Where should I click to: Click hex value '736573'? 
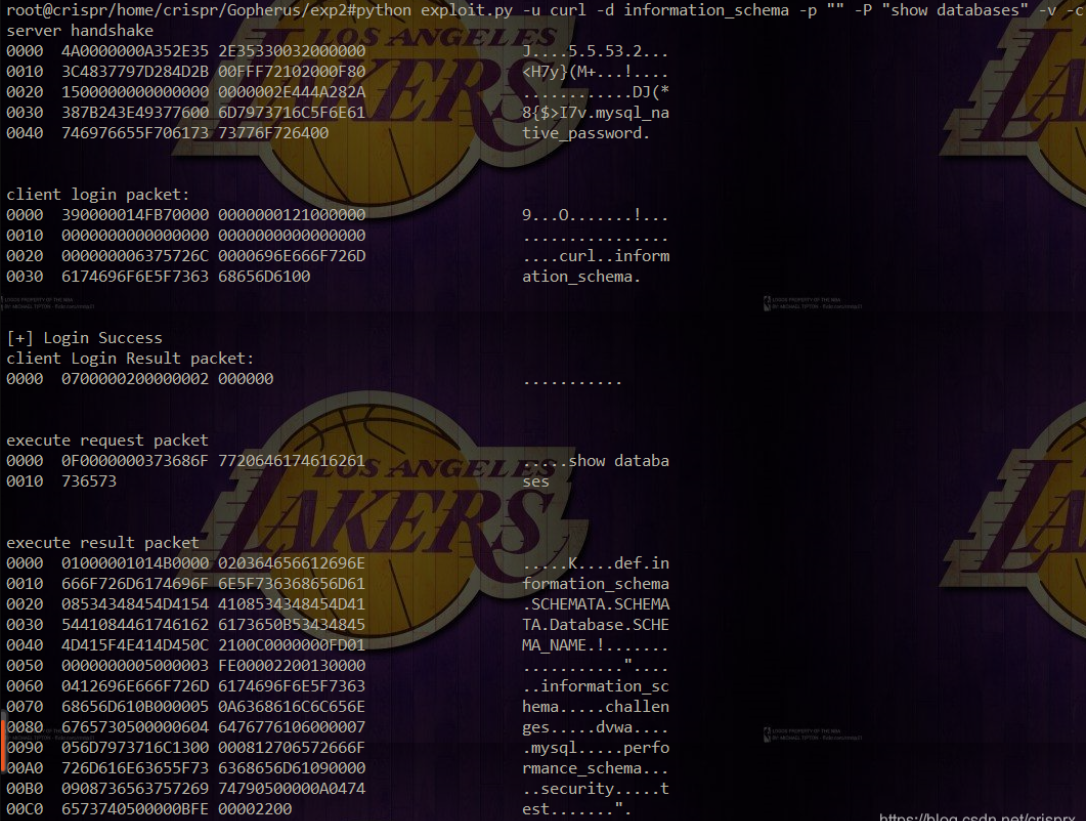pos(89,482)
